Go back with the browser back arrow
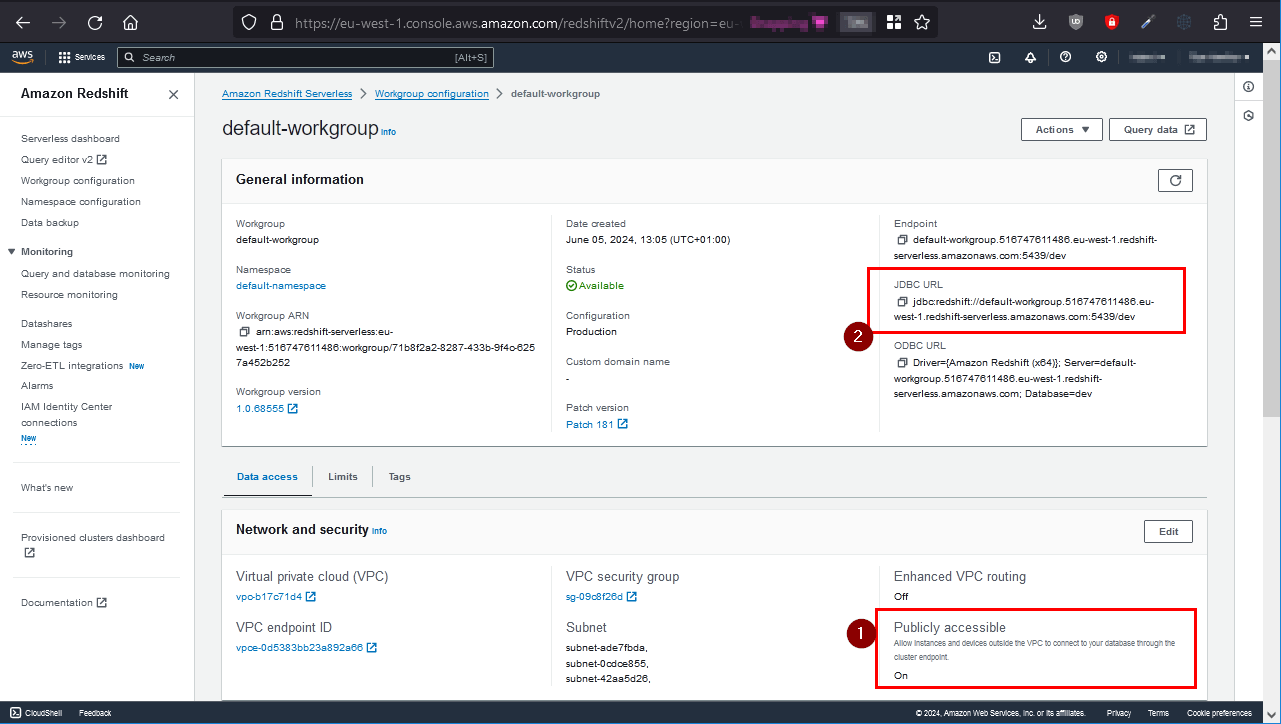 pos(22,22)
